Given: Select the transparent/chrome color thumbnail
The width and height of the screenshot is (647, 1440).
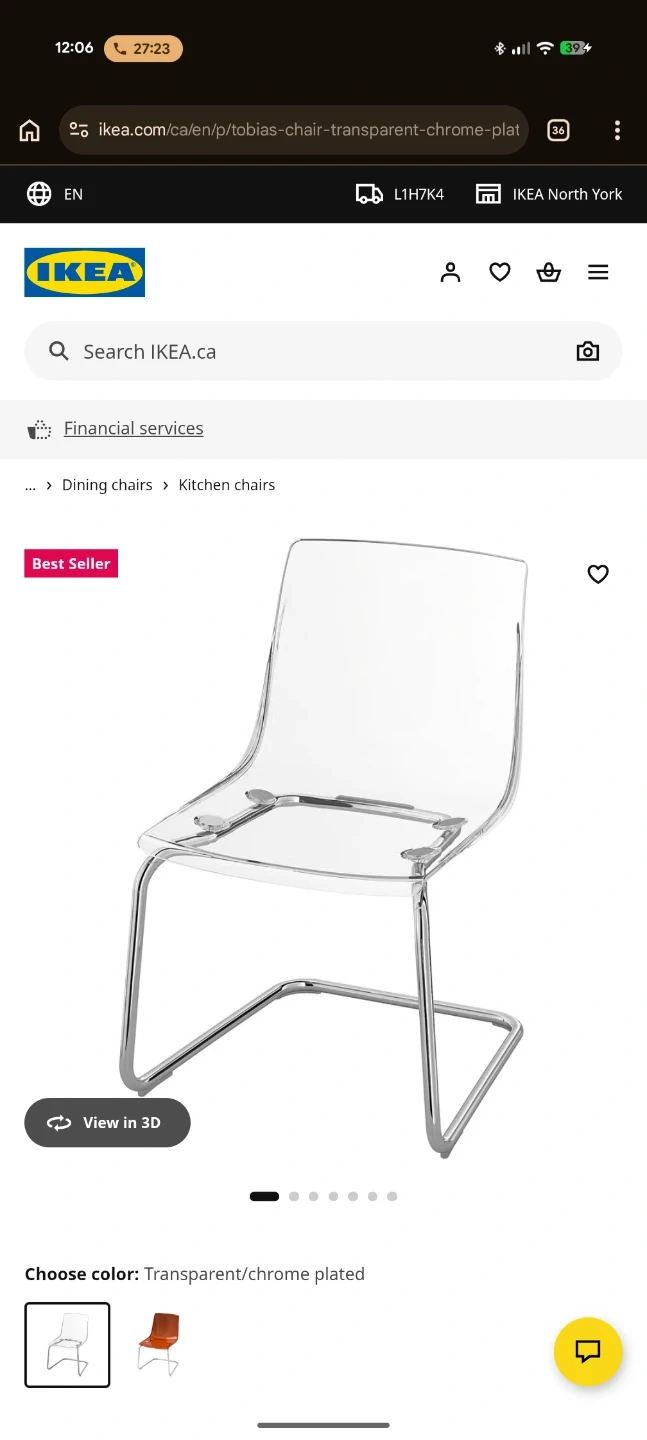Looking at the screenshot, I should [67, 1345].
